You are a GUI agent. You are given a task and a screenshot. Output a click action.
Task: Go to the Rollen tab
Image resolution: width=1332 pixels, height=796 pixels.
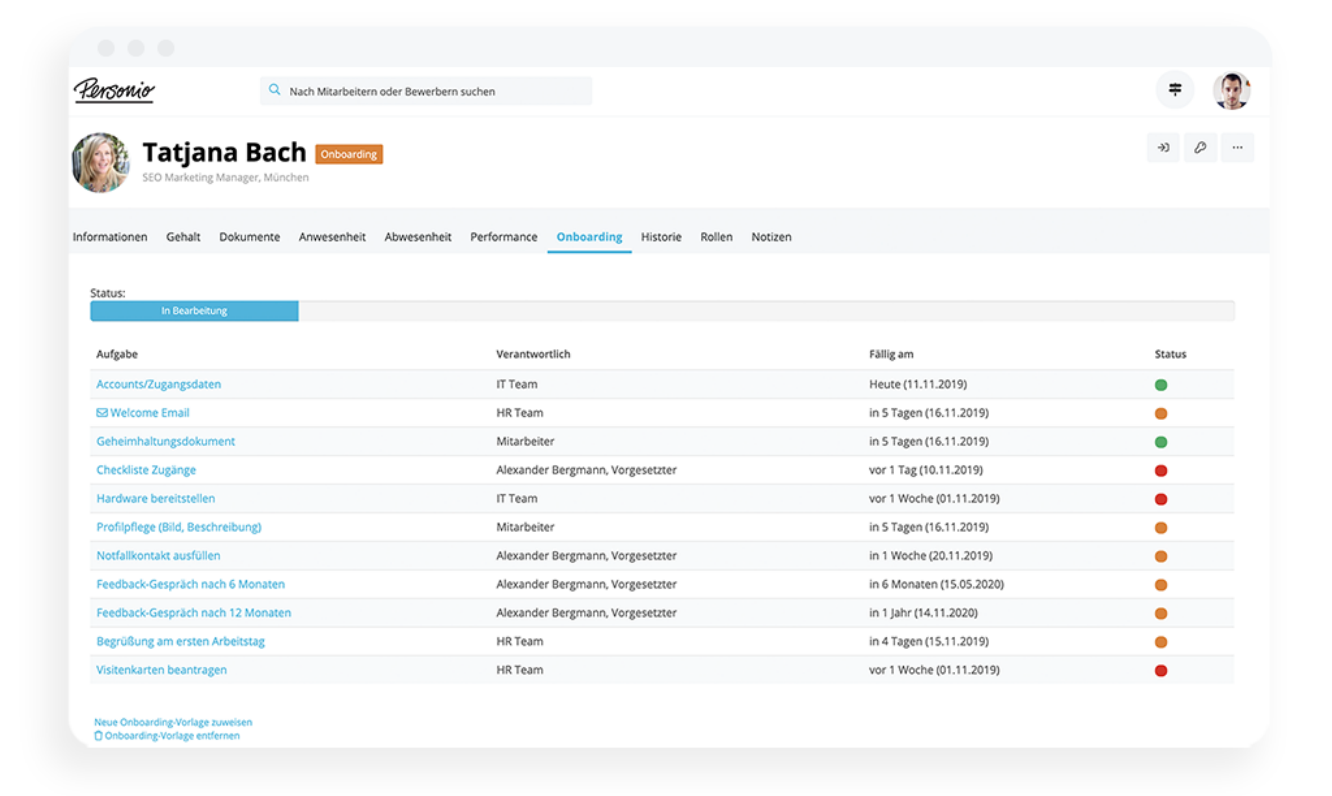coord(716,237)
